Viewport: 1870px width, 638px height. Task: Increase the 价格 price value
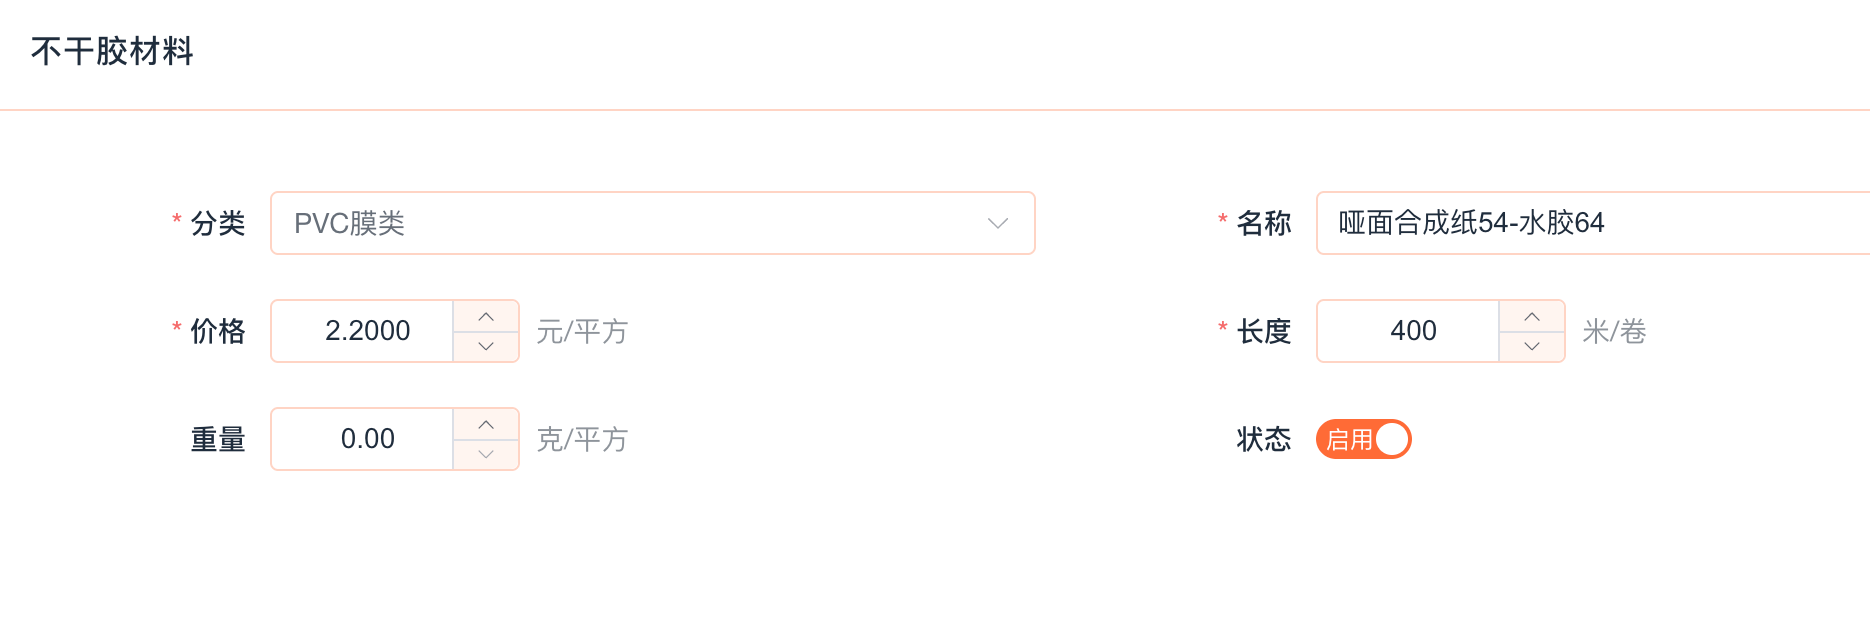click(x=486, y=317)
